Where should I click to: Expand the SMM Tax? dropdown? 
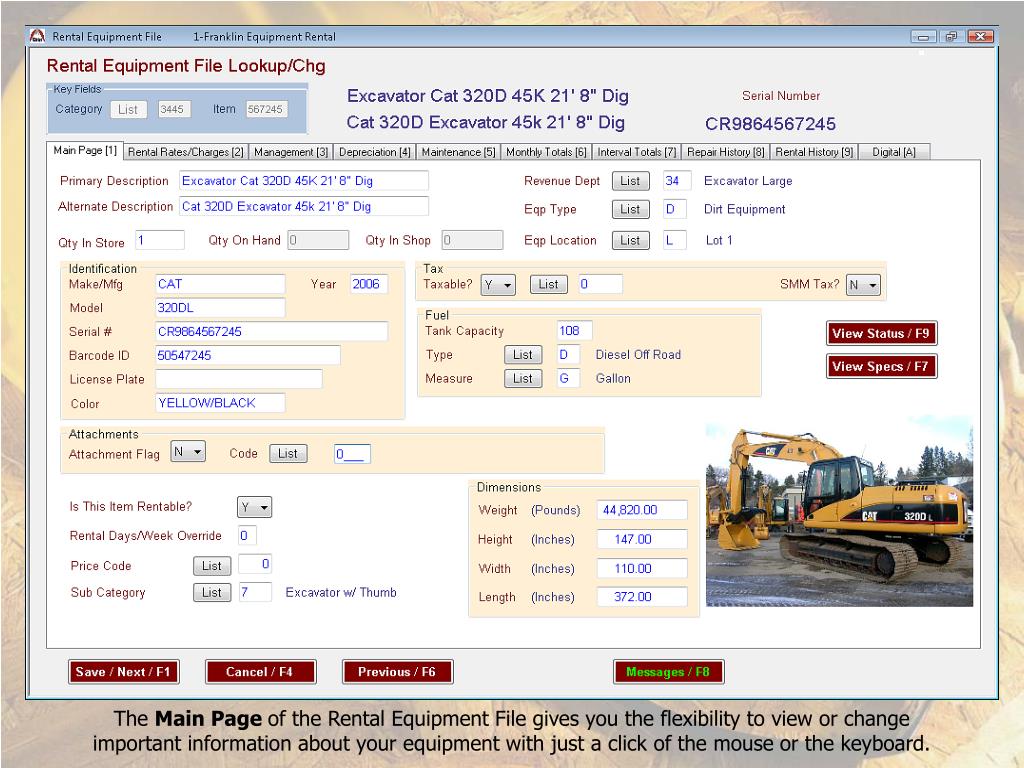pyautogui.click(x=863, y=285)
